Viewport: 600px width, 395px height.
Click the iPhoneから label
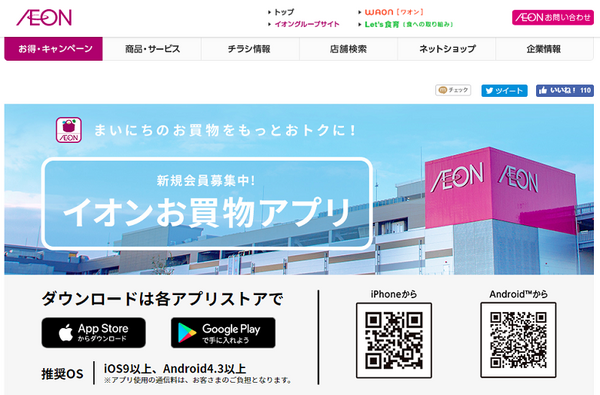[394, 294]
